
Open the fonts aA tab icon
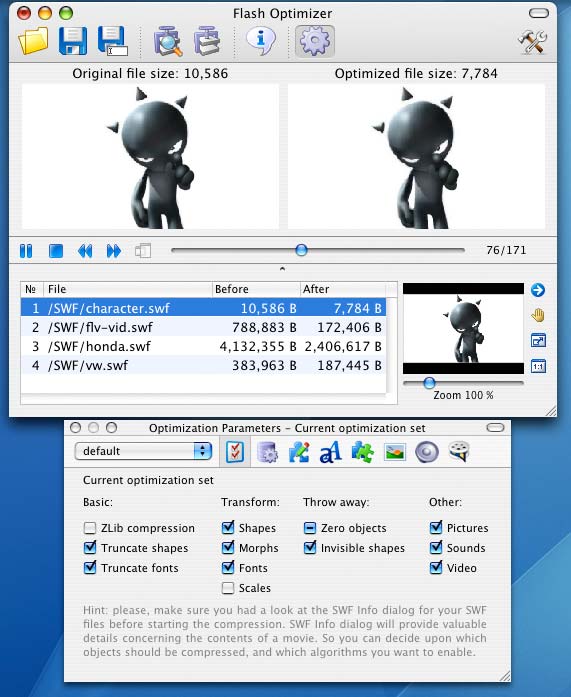pyautogui.click(x=331, y=452)
